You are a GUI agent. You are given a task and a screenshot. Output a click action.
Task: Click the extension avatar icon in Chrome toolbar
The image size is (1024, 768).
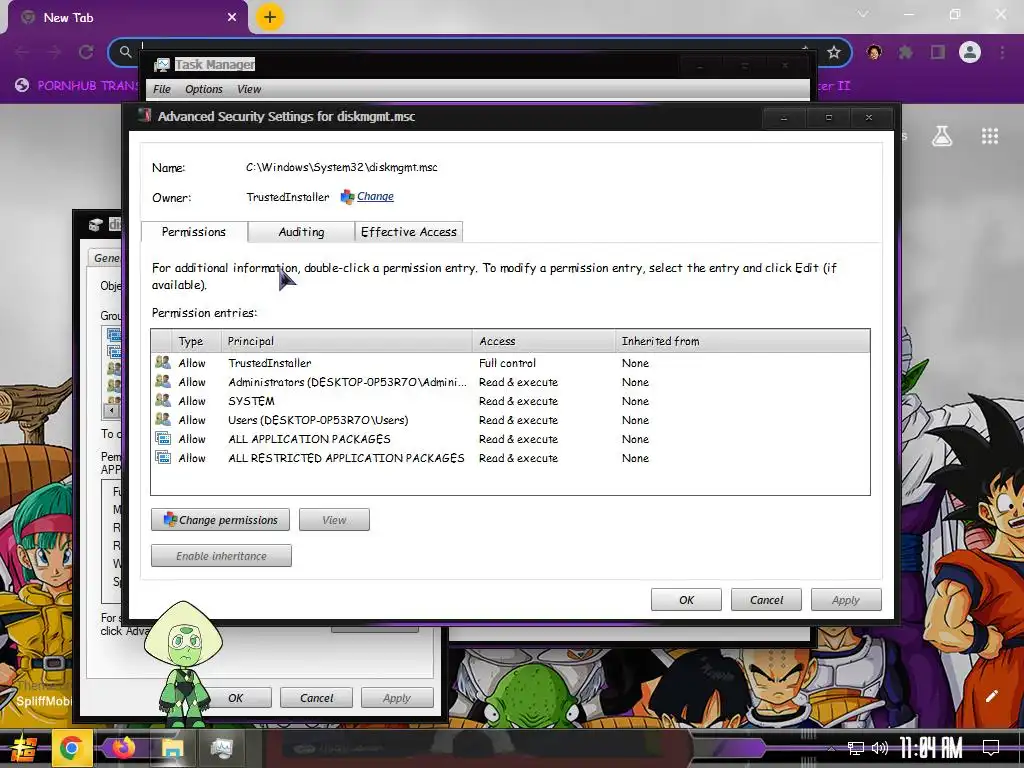click(874, 52)
